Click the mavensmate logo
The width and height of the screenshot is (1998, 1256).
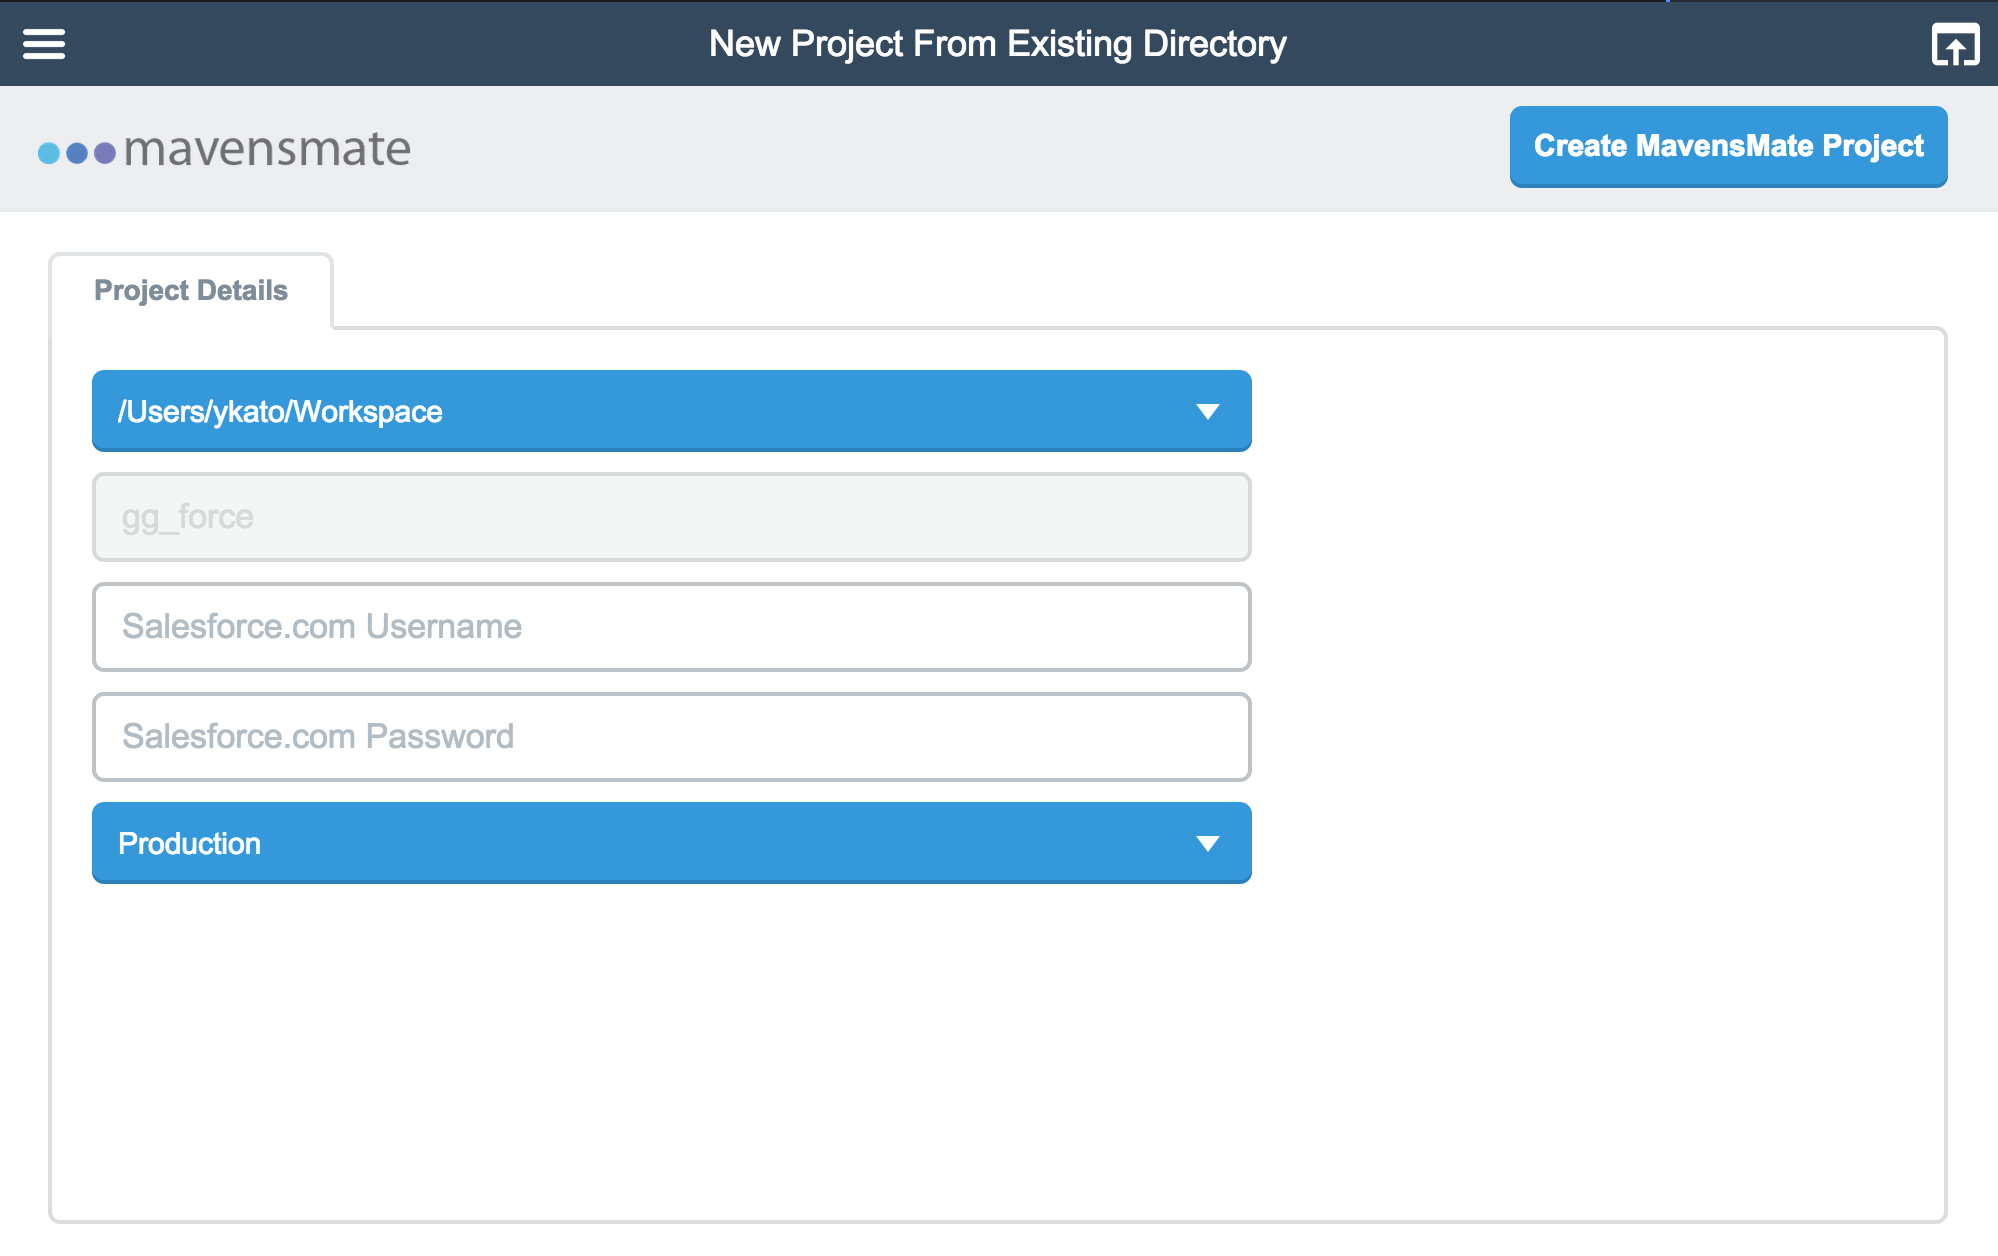click(224, 149)
